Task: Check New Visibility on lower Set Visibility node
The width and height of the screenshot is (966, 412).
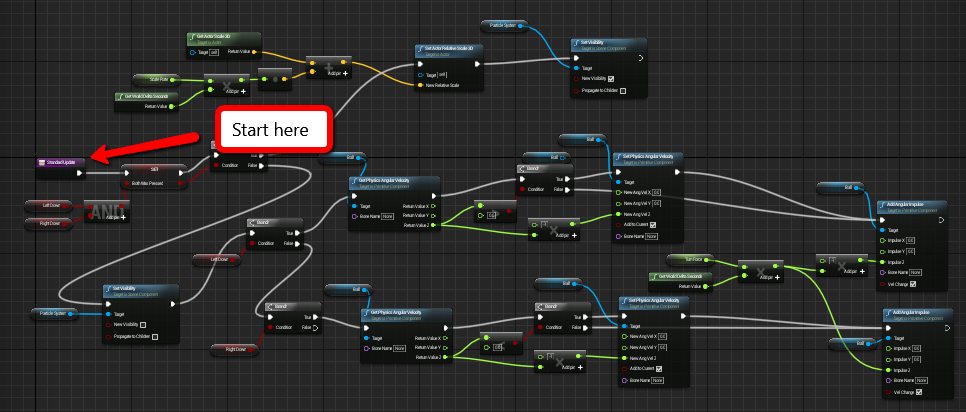Action: pos(143,325)
